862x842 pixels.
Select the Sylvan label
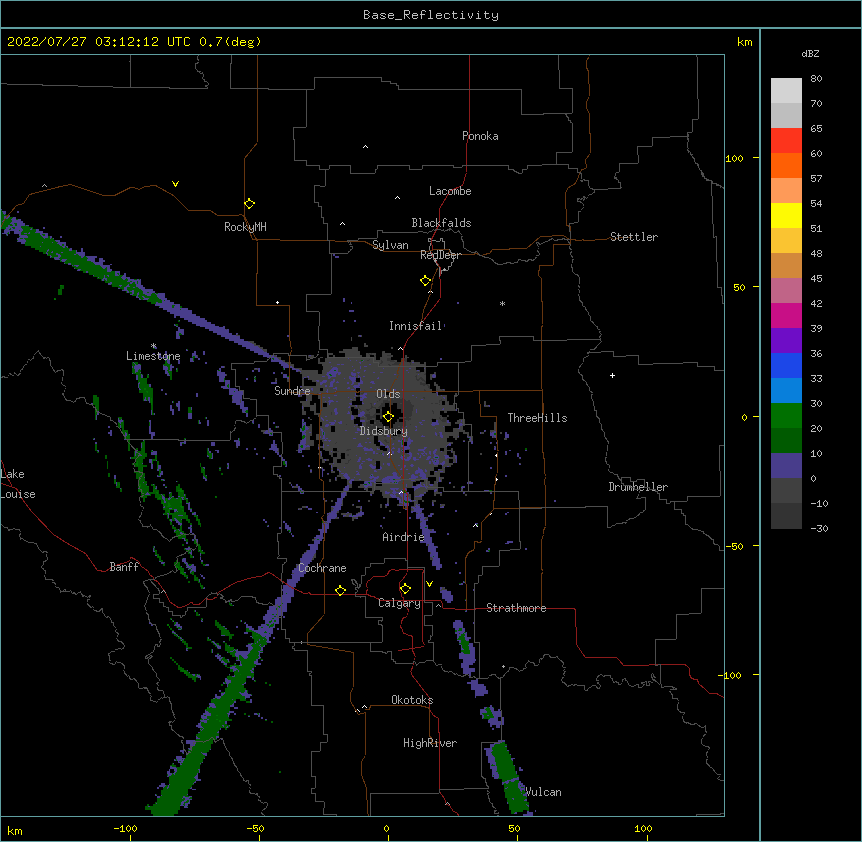pyautogui.click(x=390, y=245)
